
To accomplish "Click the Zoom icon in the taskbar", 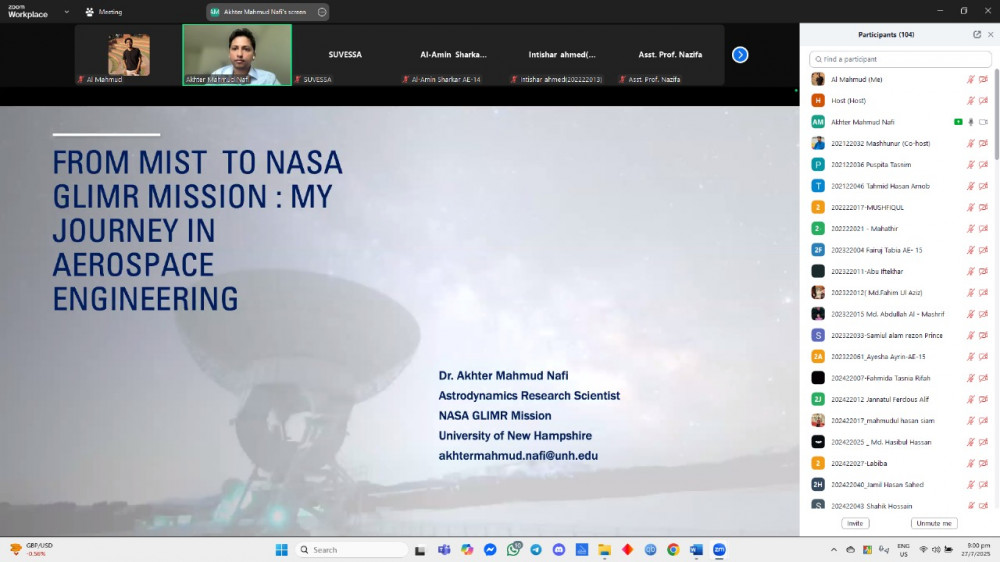I will pos(718,549).
